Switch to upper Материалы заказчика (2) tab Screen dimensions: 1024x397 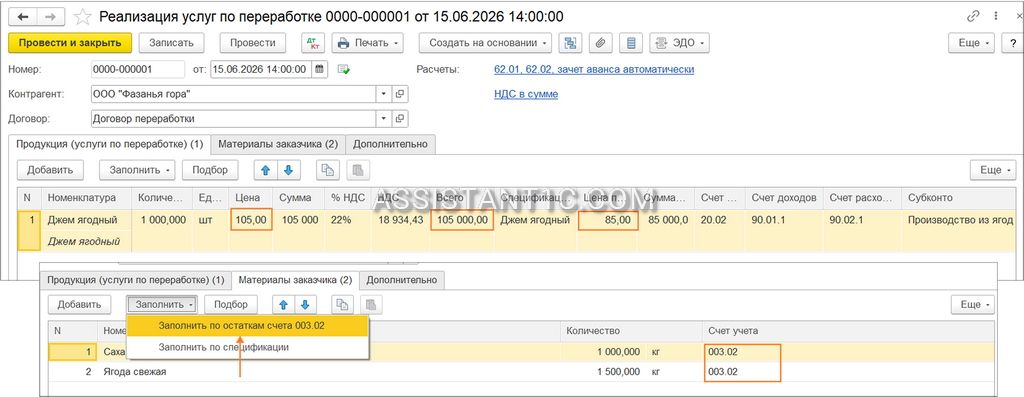278,144
